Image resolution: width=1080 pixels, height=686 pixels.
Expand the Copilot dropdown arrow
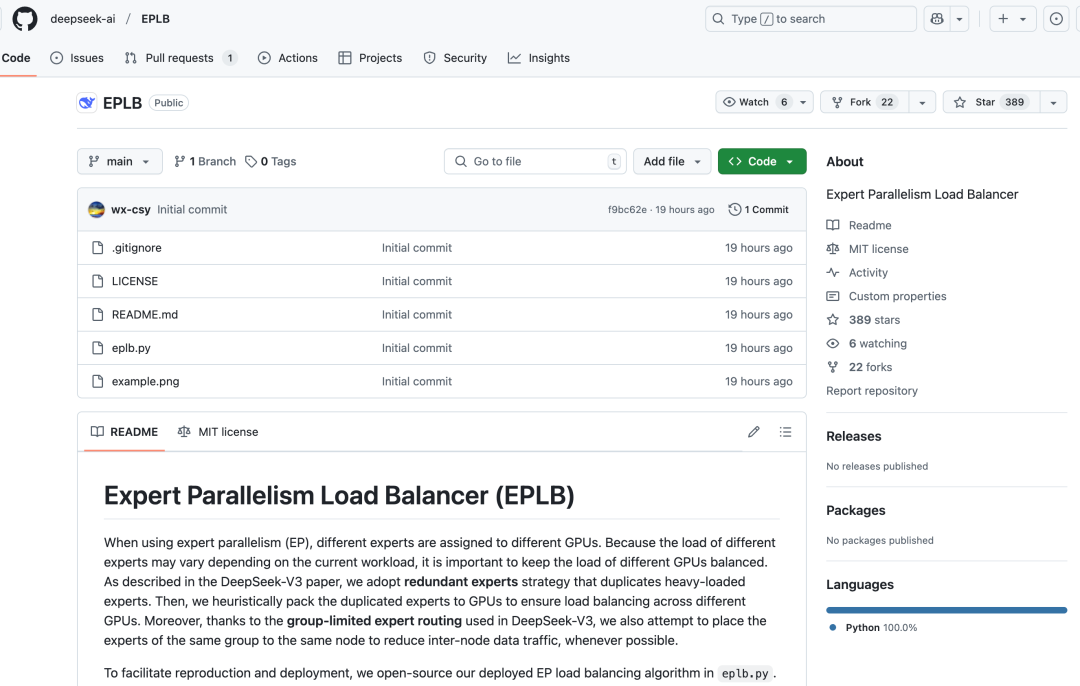point(959,19)
